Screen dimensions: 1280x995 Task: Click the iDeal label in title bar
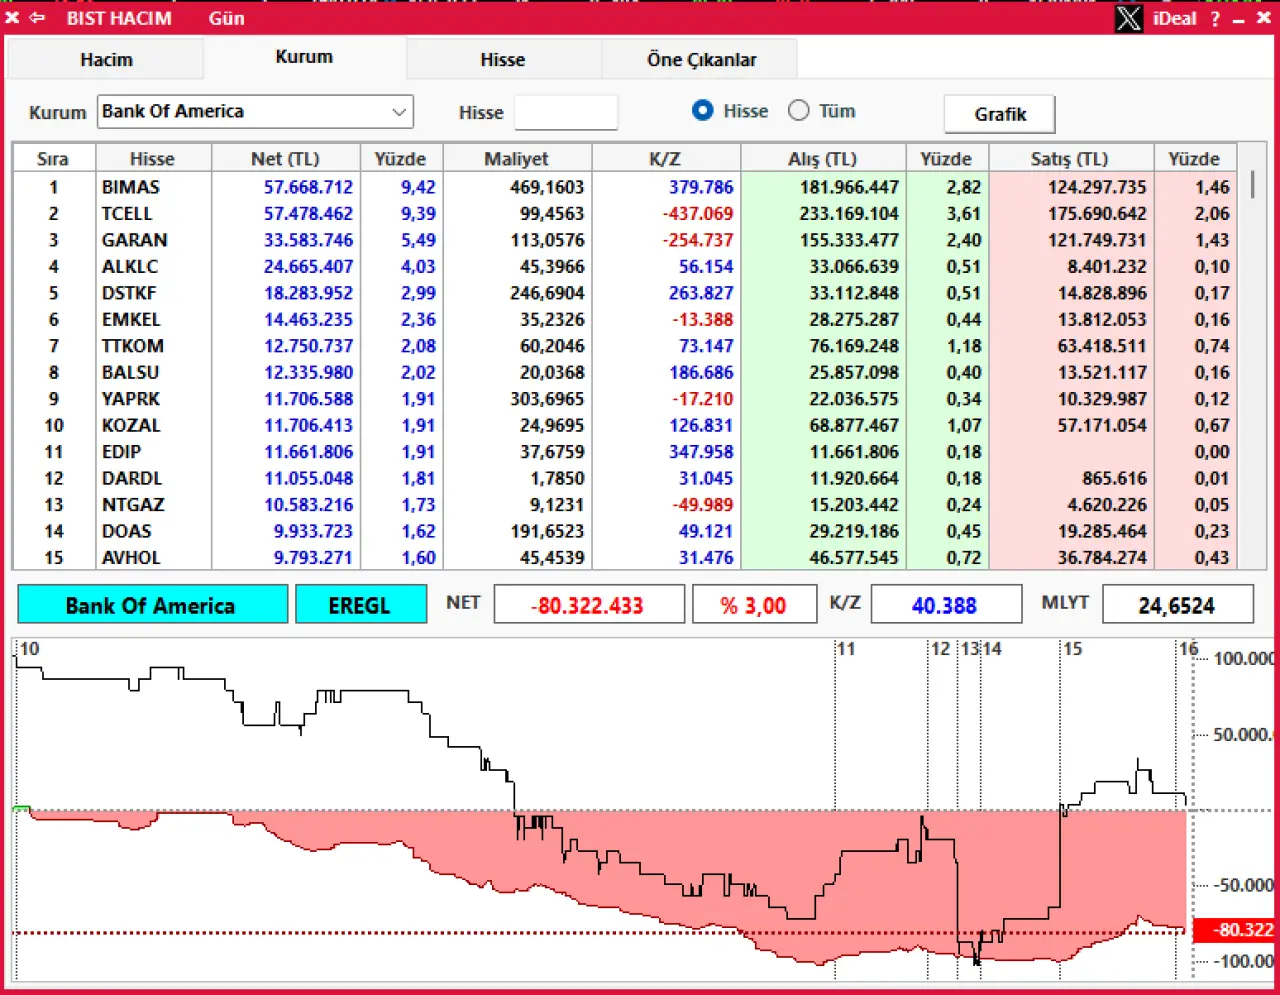coord(1174,18)
